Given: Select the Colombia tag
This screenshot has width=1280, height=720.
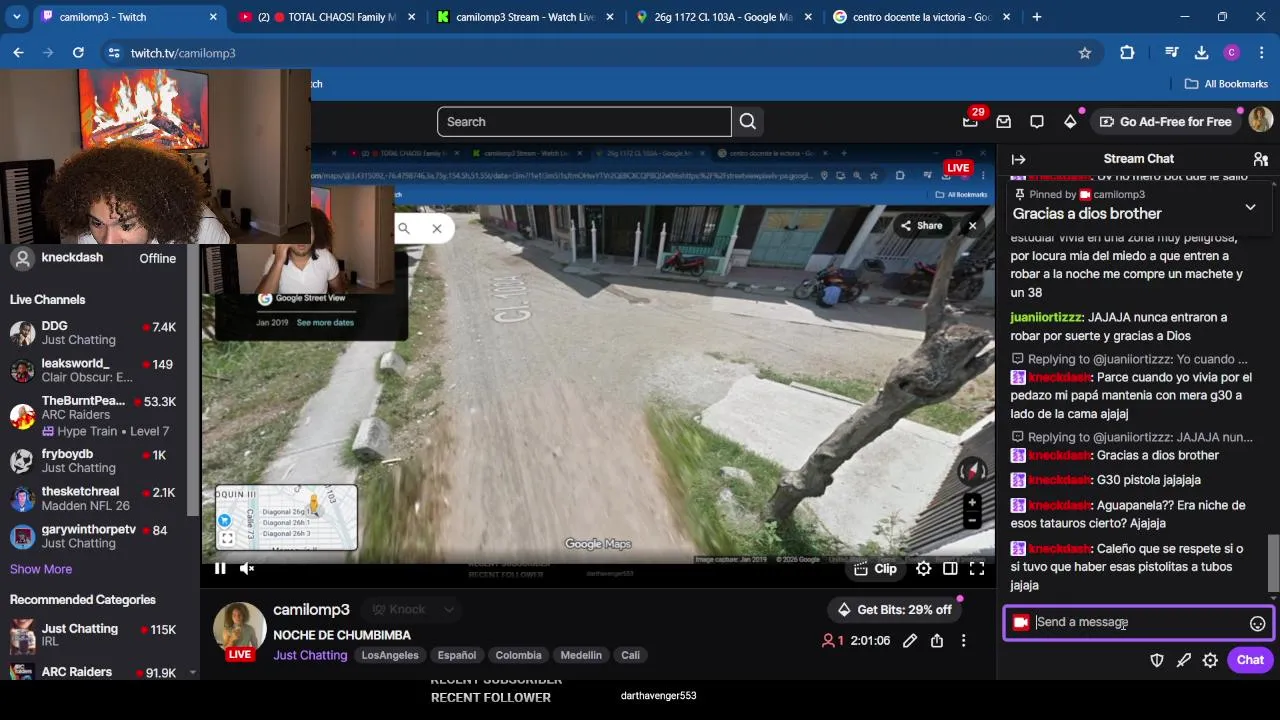Looking at the screenshot, I should (x=518, y=655).
